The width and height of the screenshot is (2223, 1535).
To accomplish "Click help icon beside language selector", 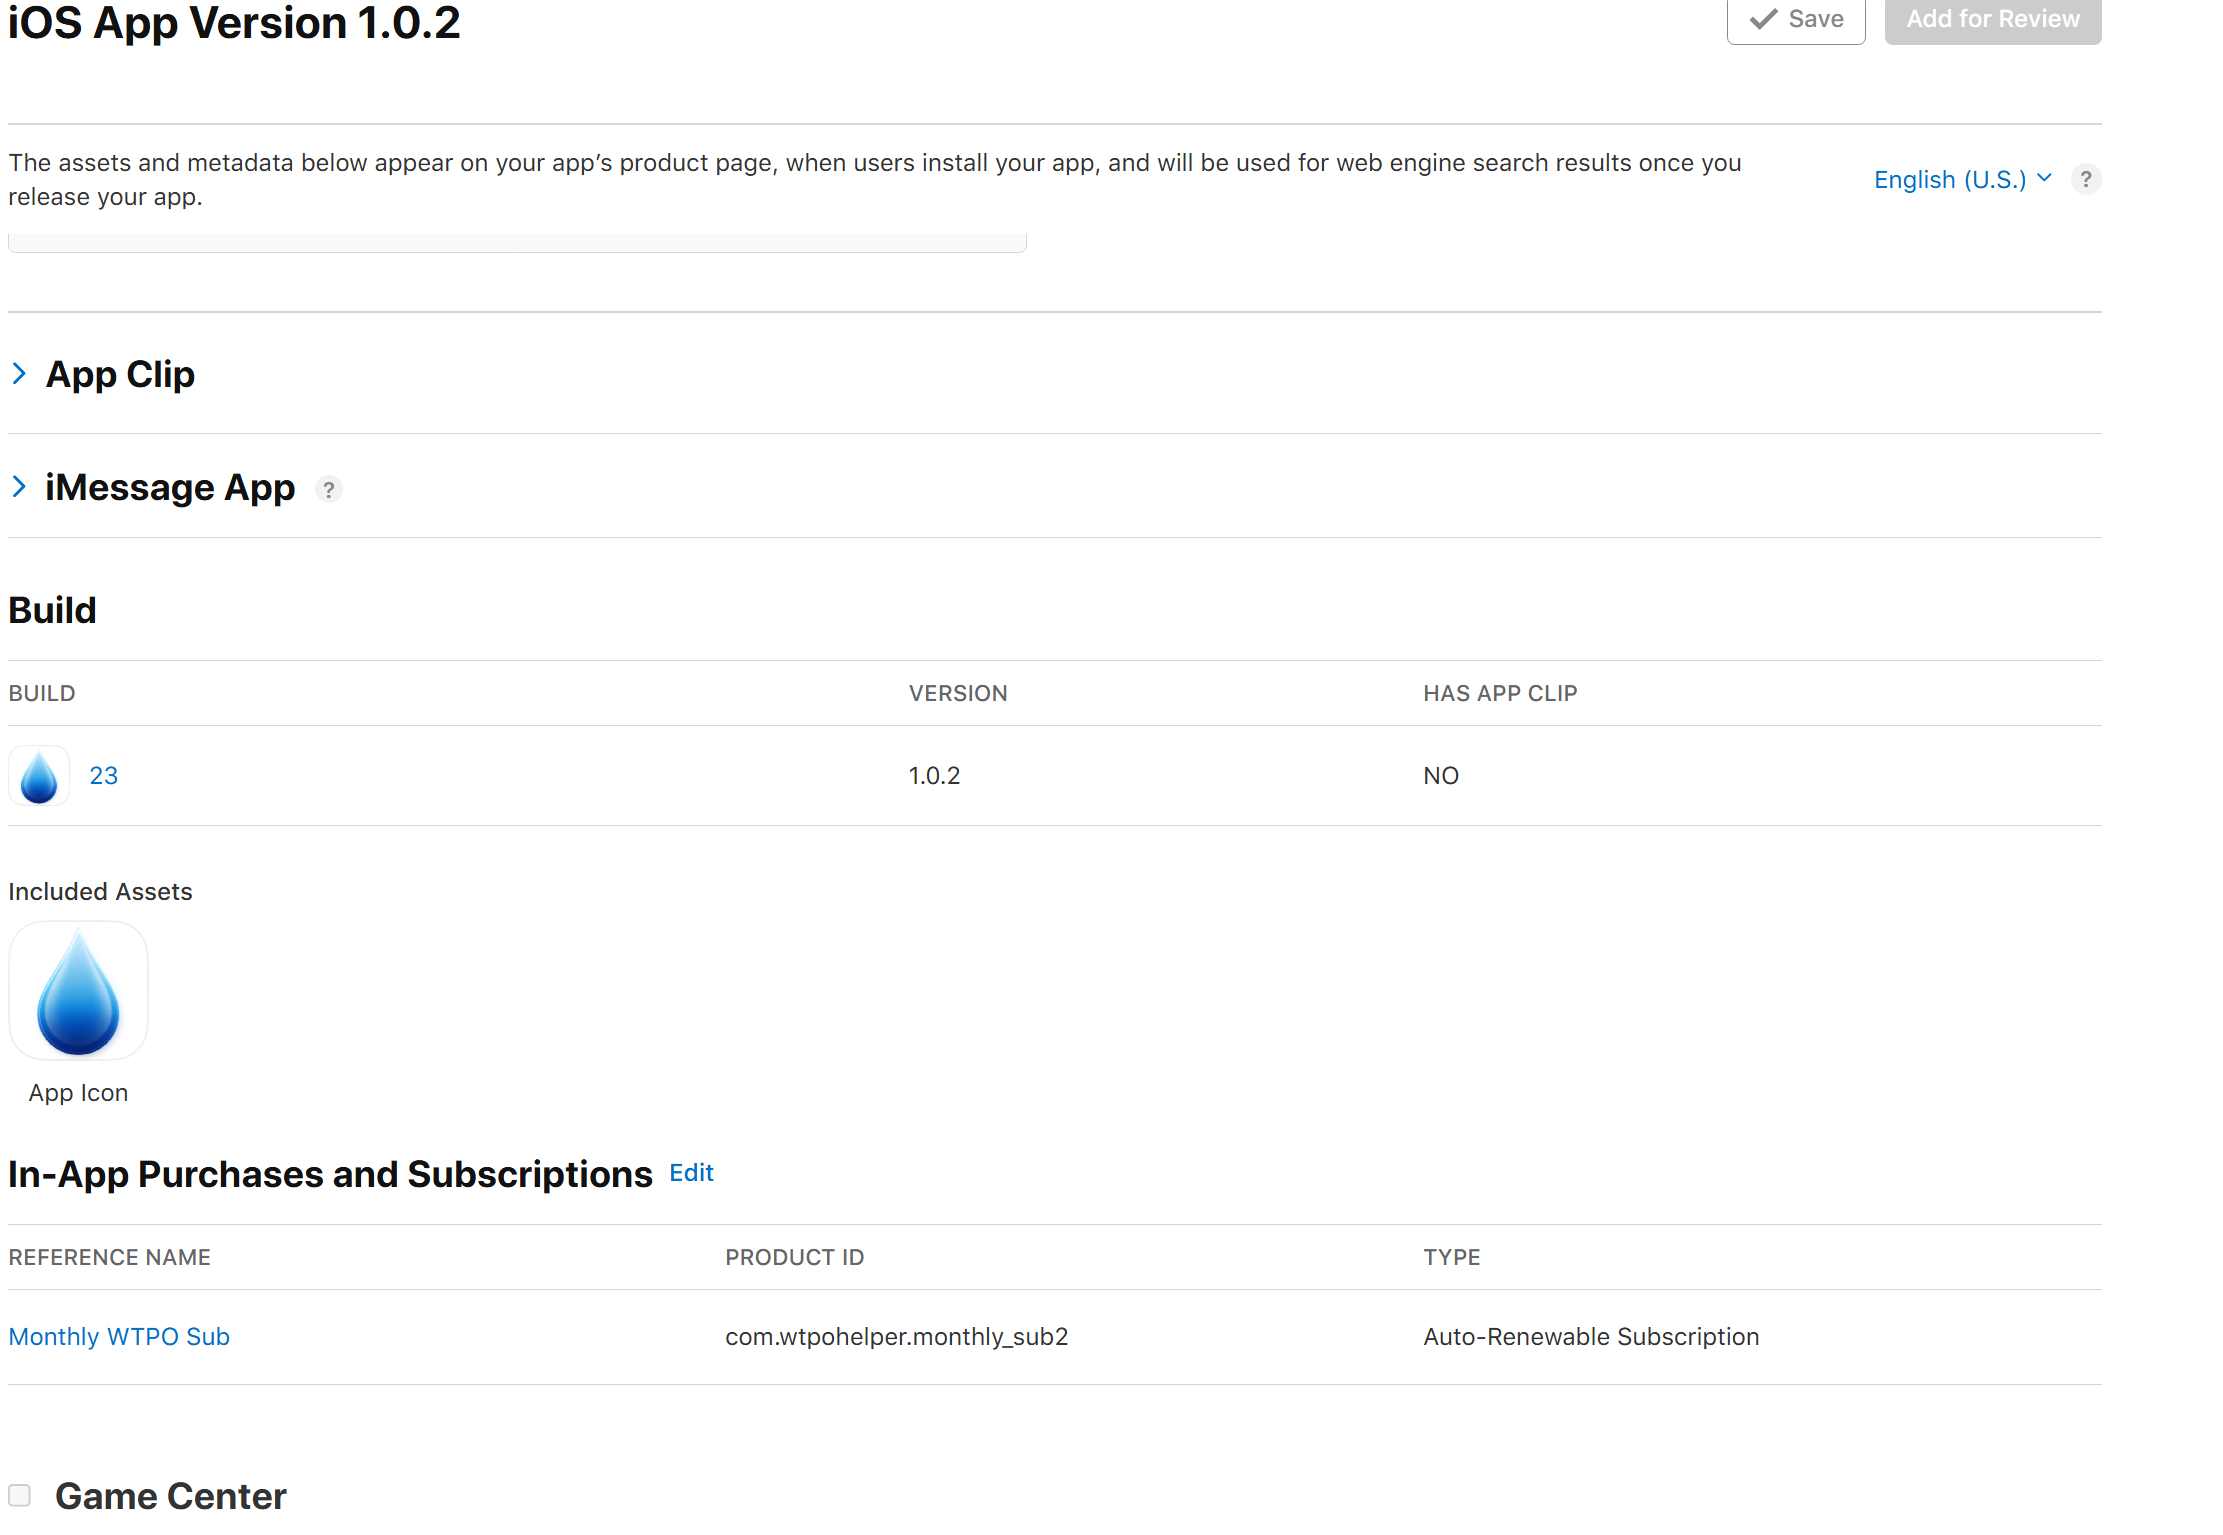I will coord(2085,179).
